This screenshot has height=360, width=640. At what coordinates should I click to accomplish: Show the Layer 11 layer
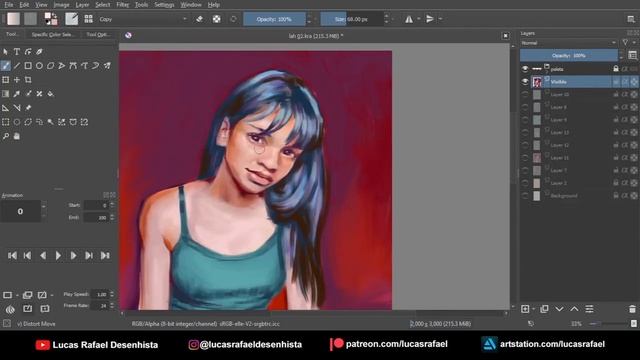[525, 158]
